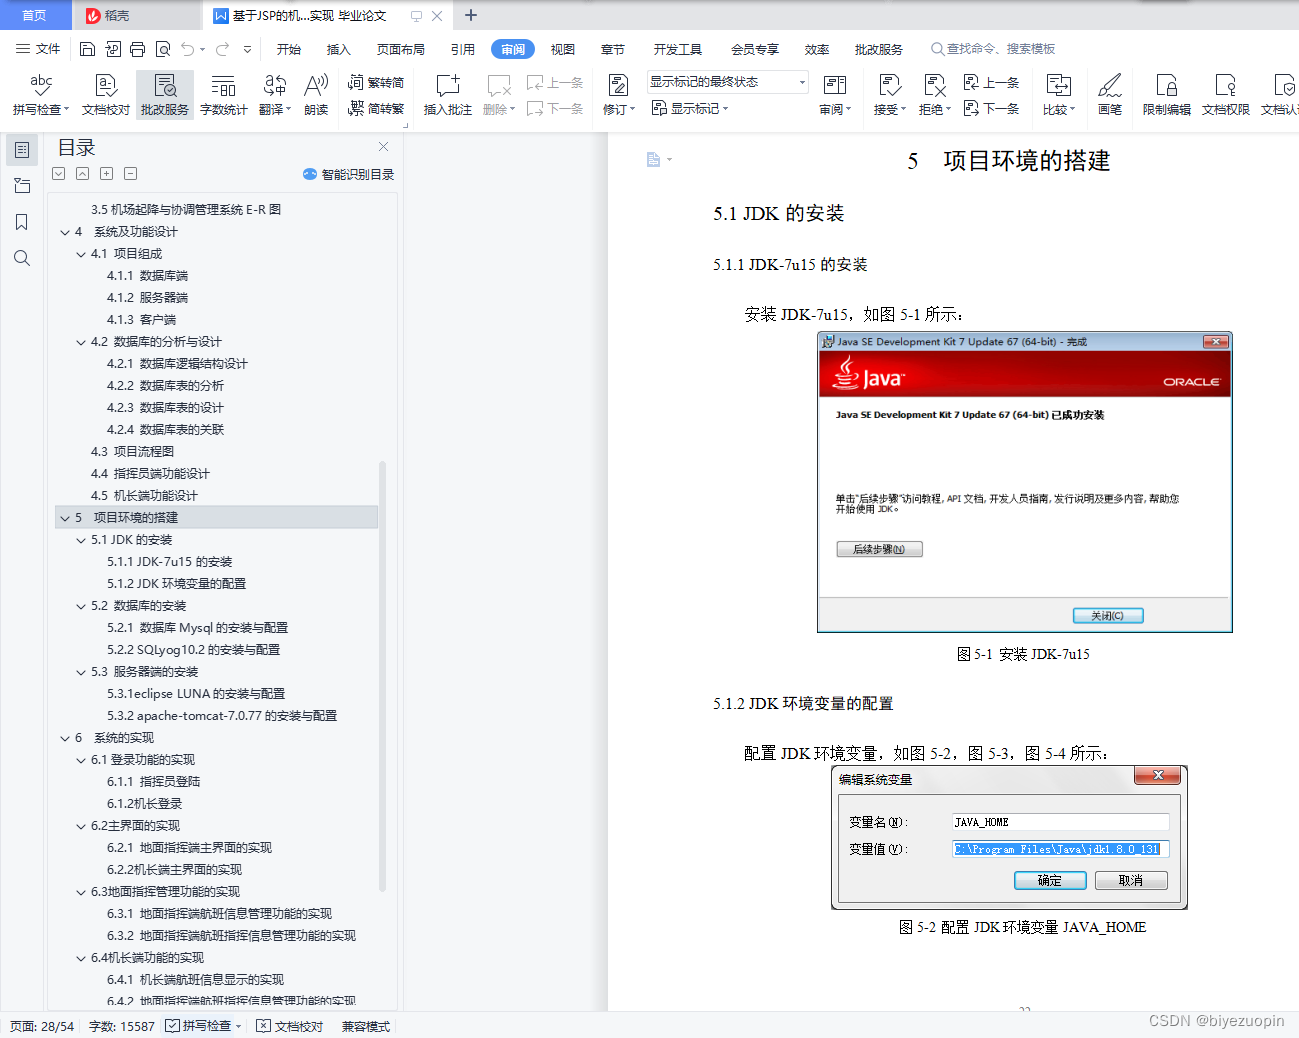Collapse the 6 系统的实现 outline node
Image resolution: width=1299 pixels, height=1038 pixels.
tap(65, 738)
